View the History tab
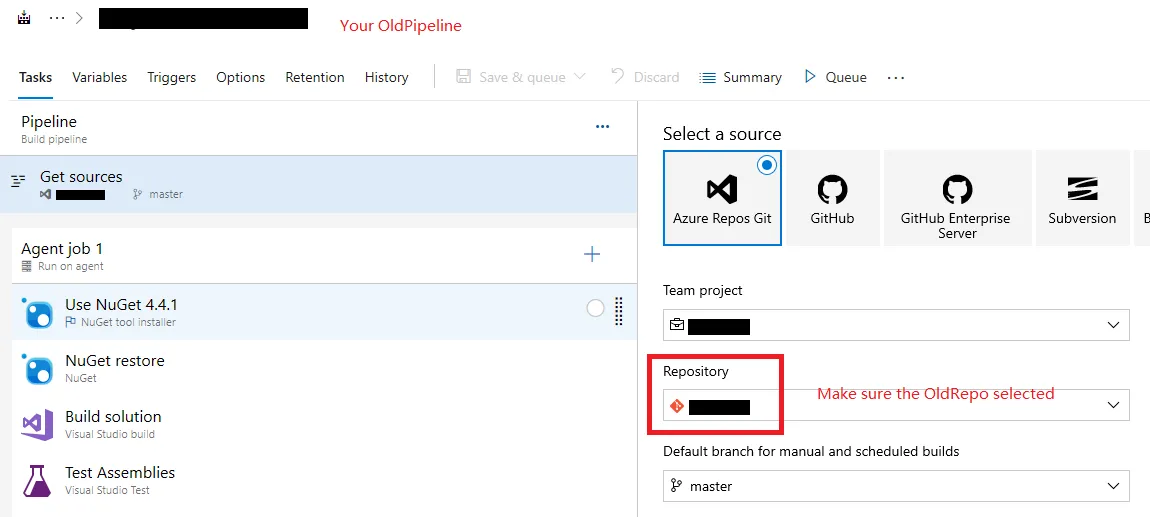Viewport: 1150px width, 517px height. [x=387, y=77]
